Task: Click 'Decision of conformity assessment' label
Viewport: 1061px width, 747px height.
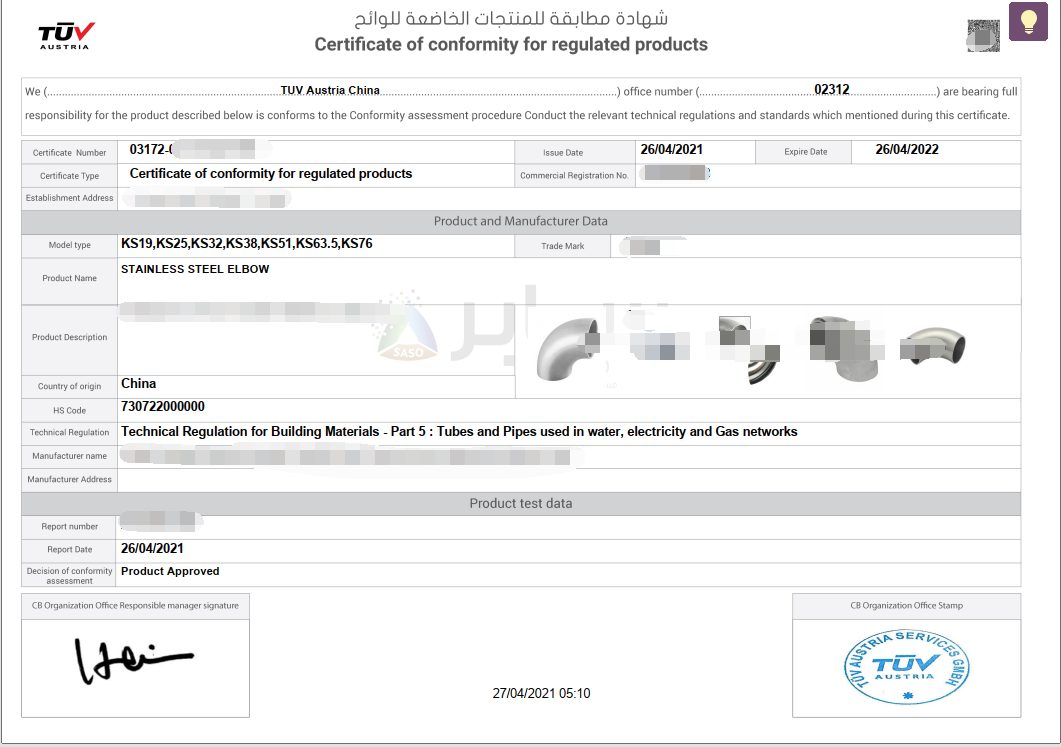Action: (70, 576)
